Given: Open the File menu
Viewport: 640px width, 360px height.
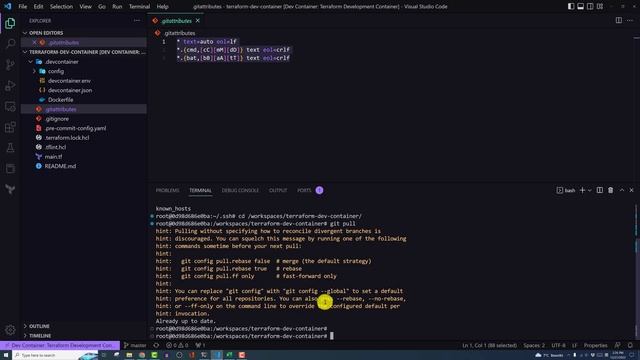Looking at the screenshot, I should [x=23, y=7].
